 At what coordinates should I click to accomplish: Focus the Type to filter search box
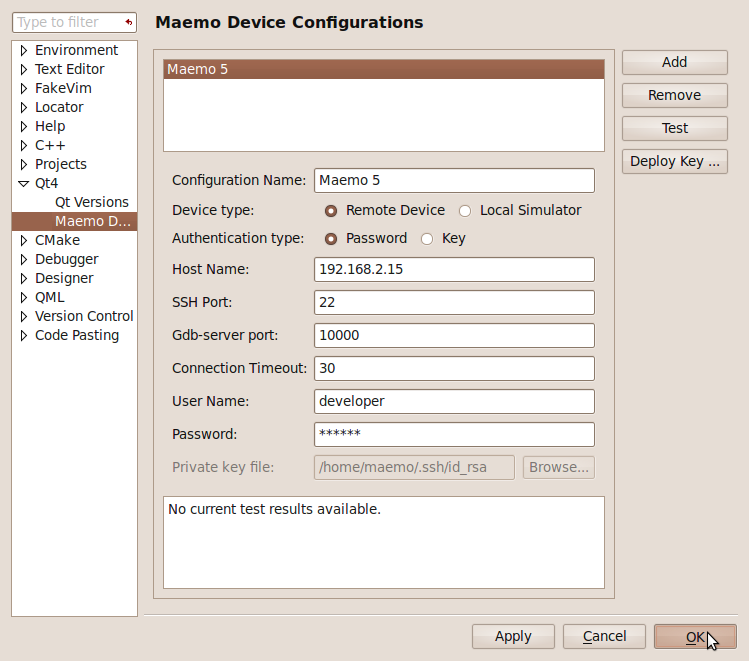click(65, 22)
